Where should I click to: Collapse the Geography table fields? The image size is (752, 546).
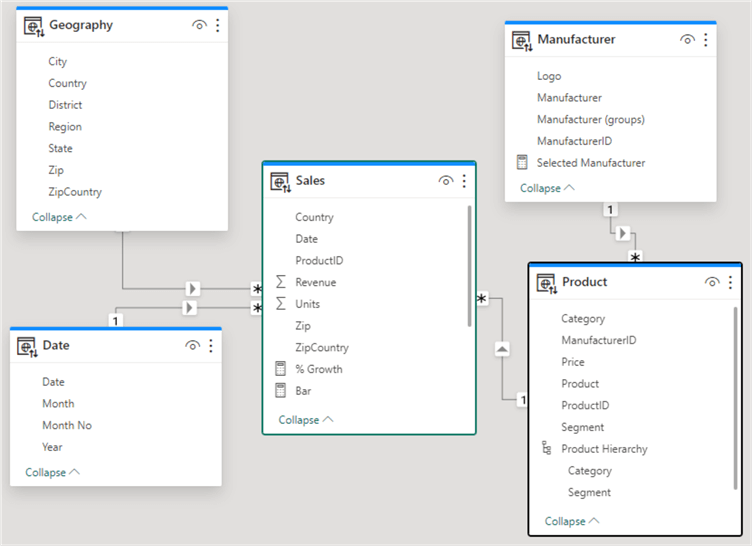(59, 217)
